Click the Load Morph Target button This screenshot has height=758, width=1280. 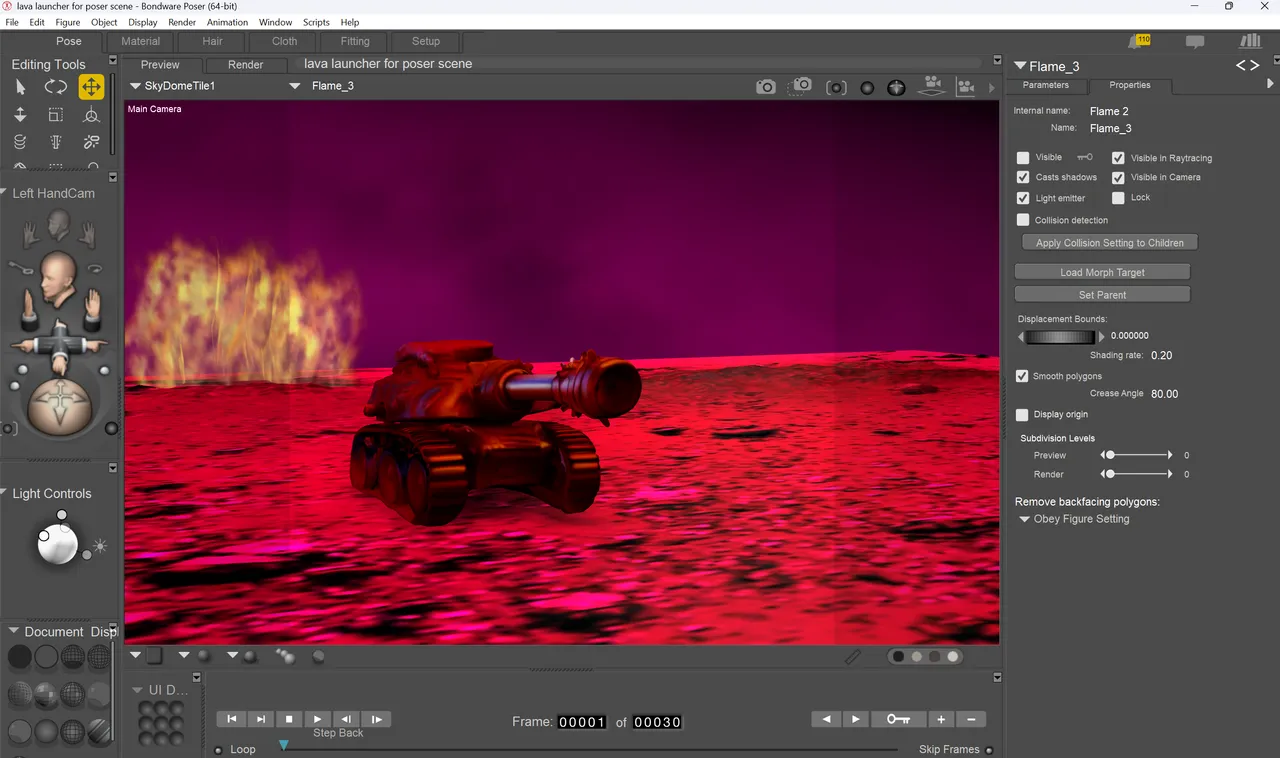(x=1102, y=272)
